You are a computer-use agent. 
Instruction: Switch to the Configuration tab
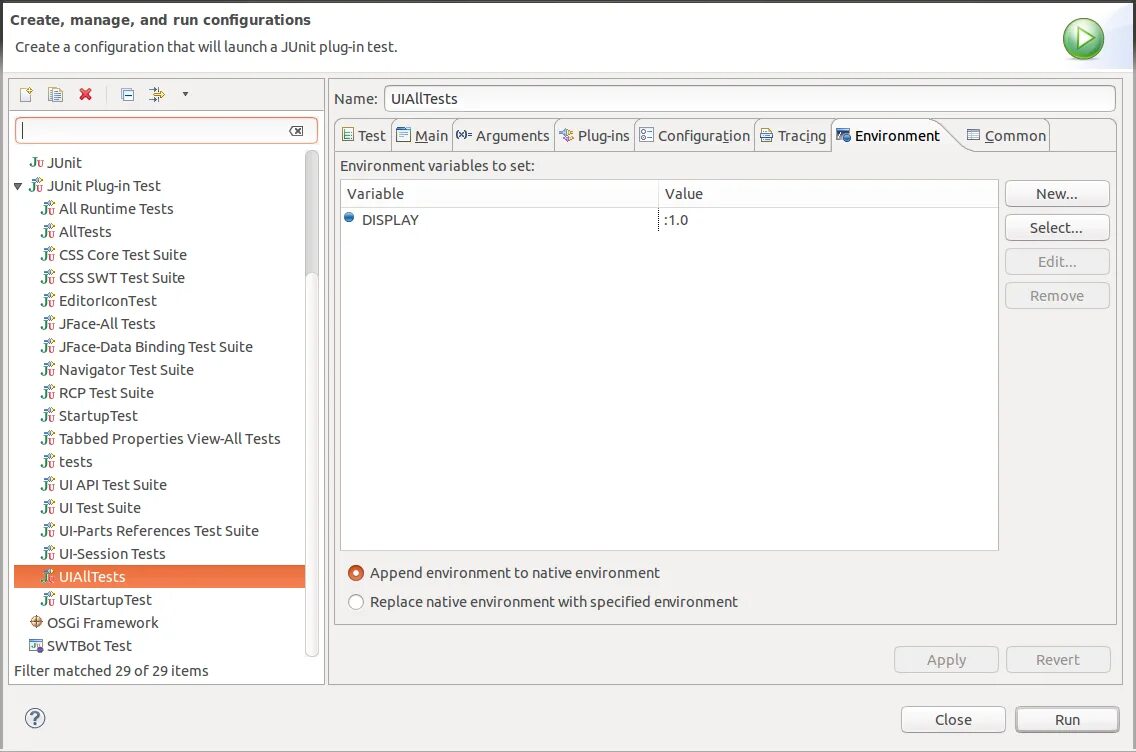[694, 135]
